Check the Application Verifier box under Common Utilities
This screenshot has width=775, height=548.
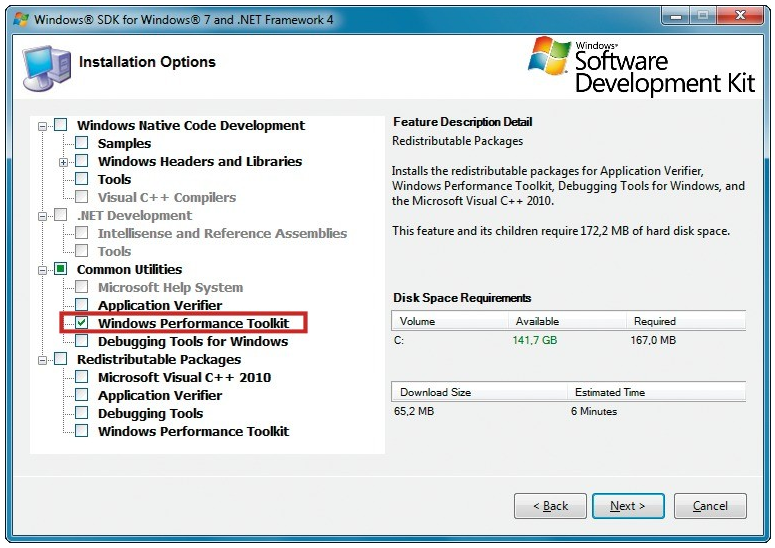coord(82,305)
